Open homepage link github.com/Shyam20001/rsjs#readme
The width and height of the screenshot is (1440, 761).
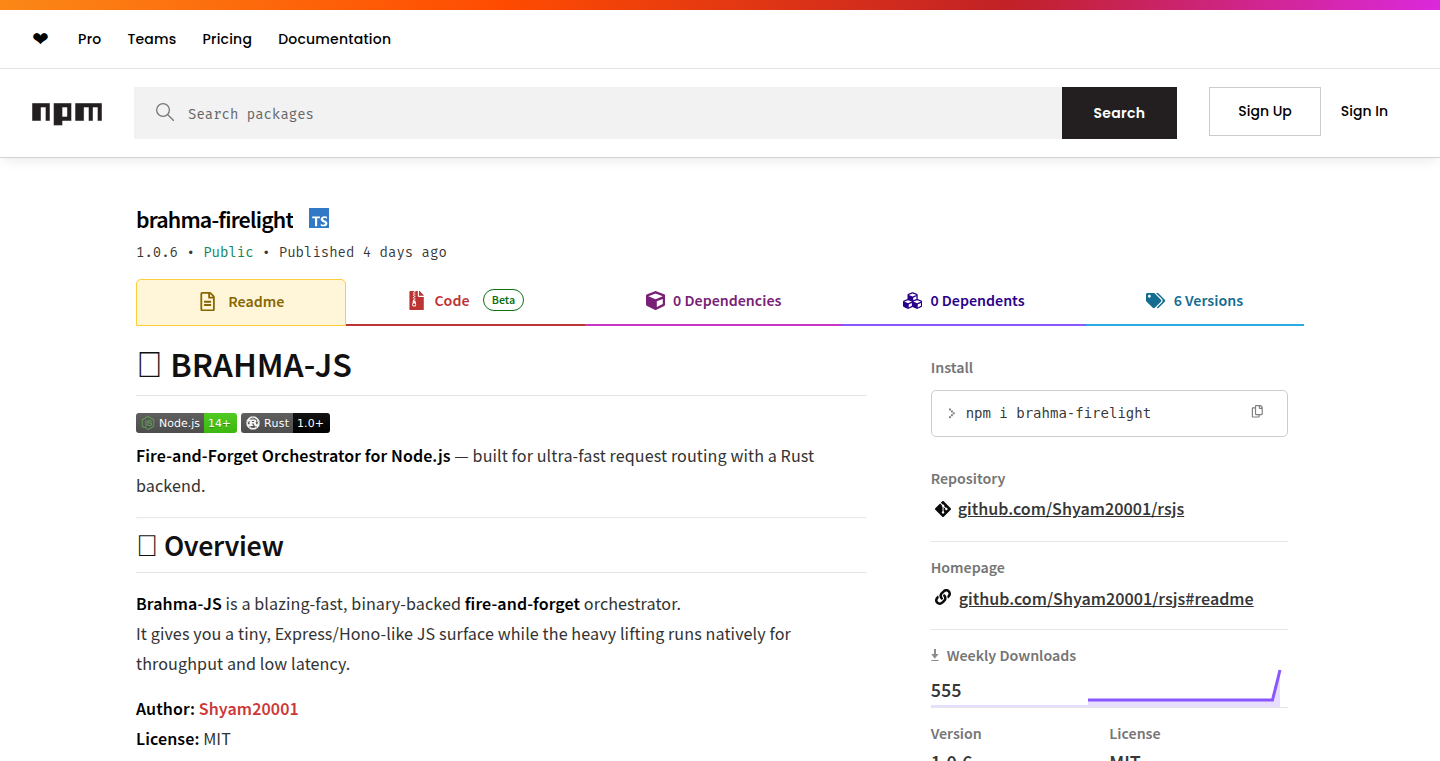click(x=1106, y=599)
